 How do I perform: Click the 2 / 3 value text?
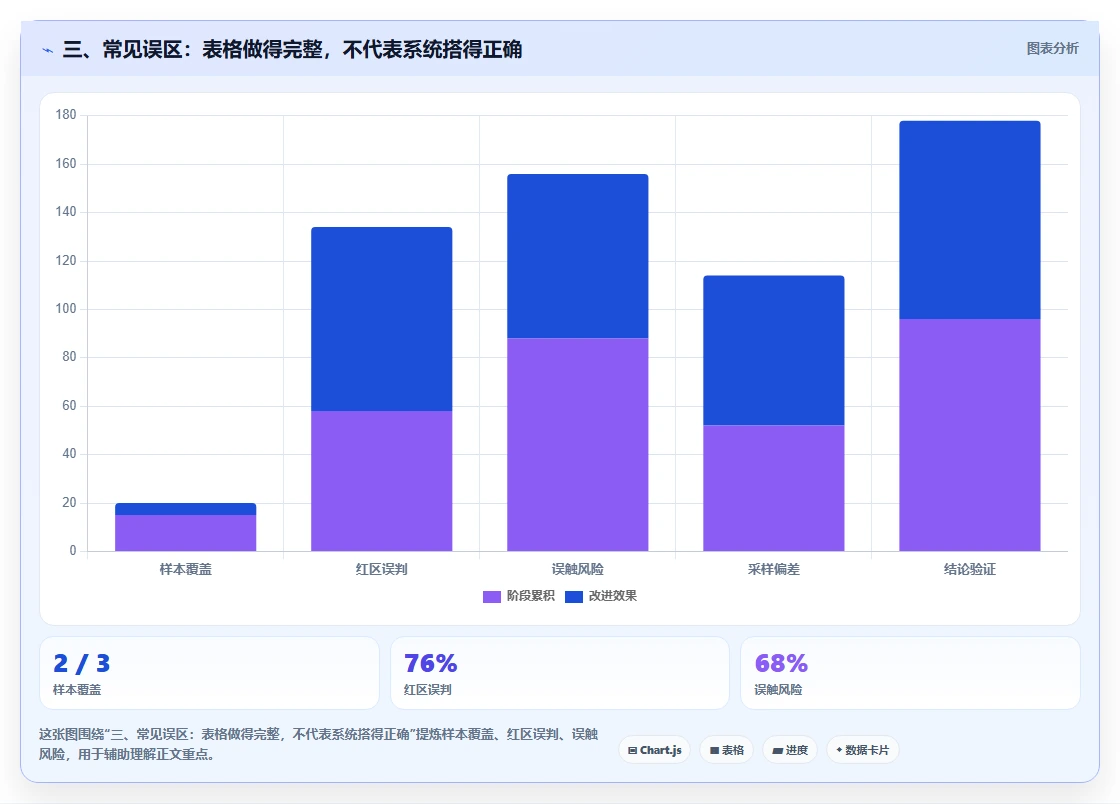click(81, 663)
